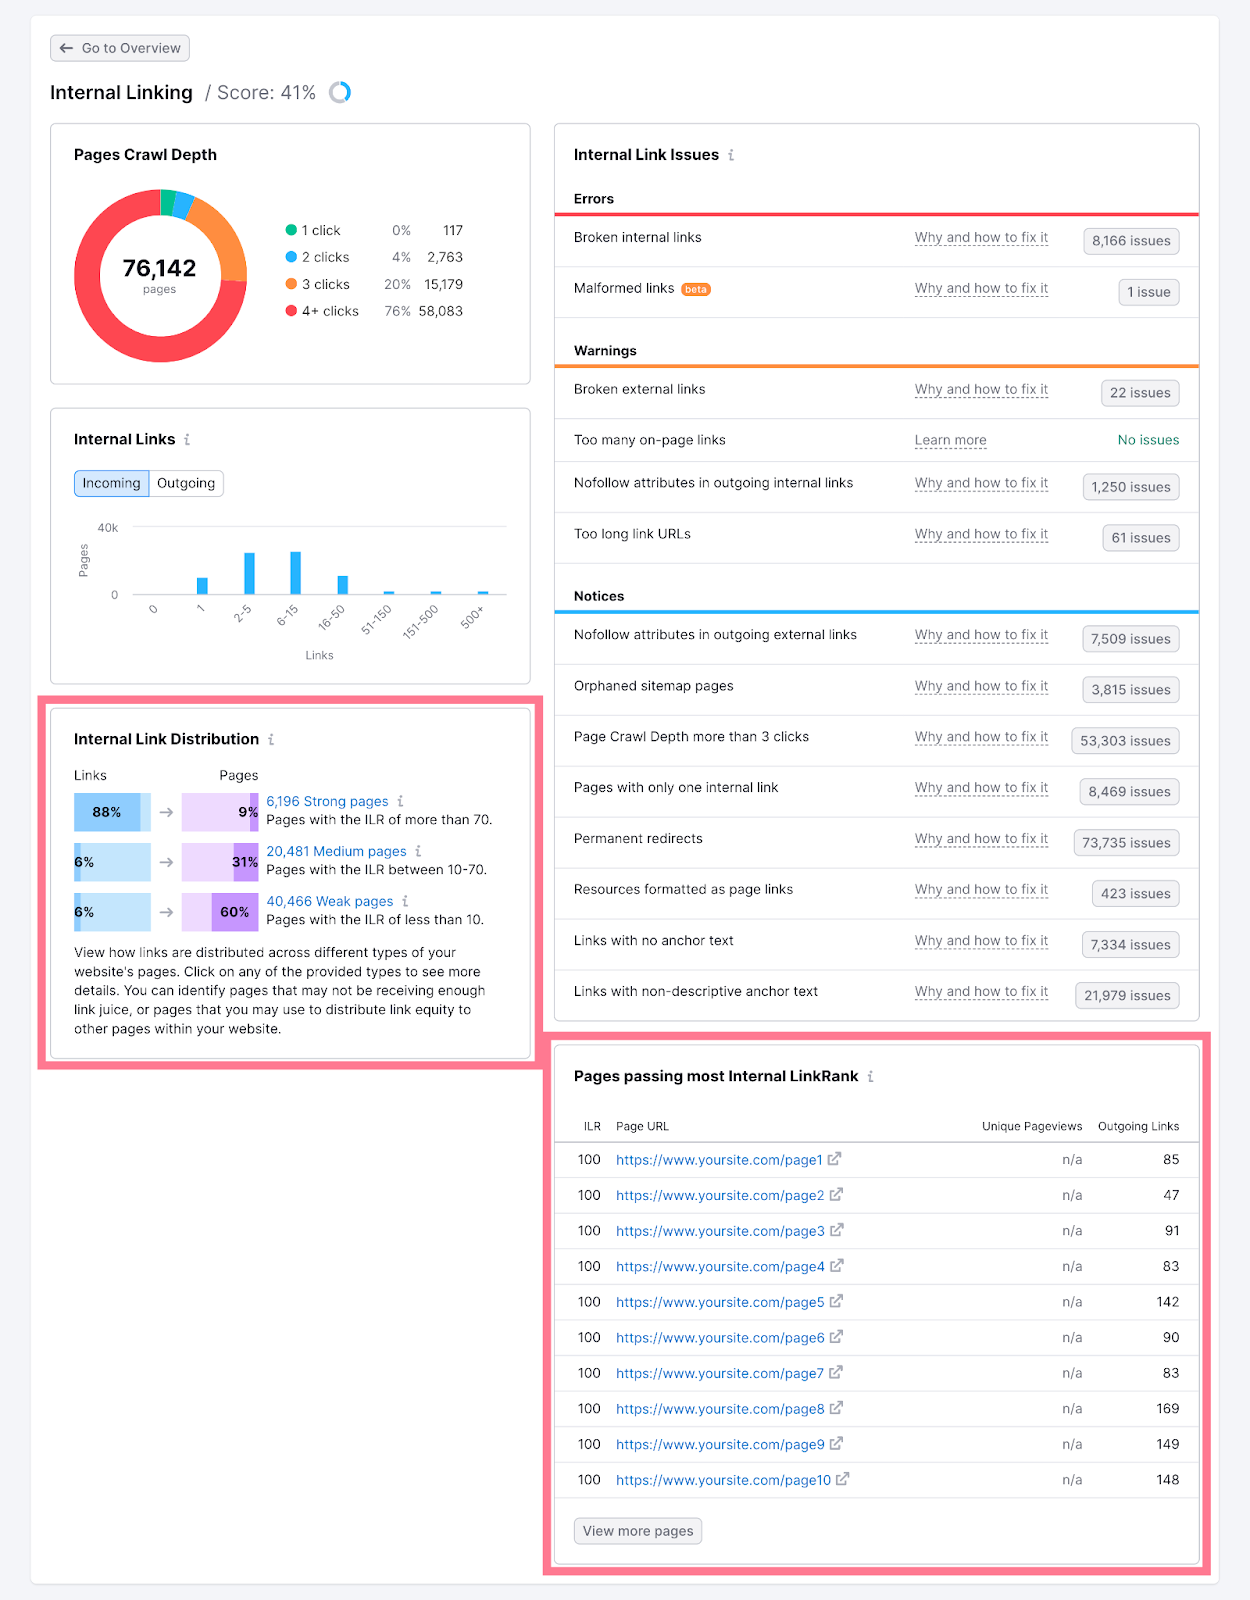Open external link icon for page10 URL
Viewport: 1250px width, 1600px height.
coord(842,1479)
